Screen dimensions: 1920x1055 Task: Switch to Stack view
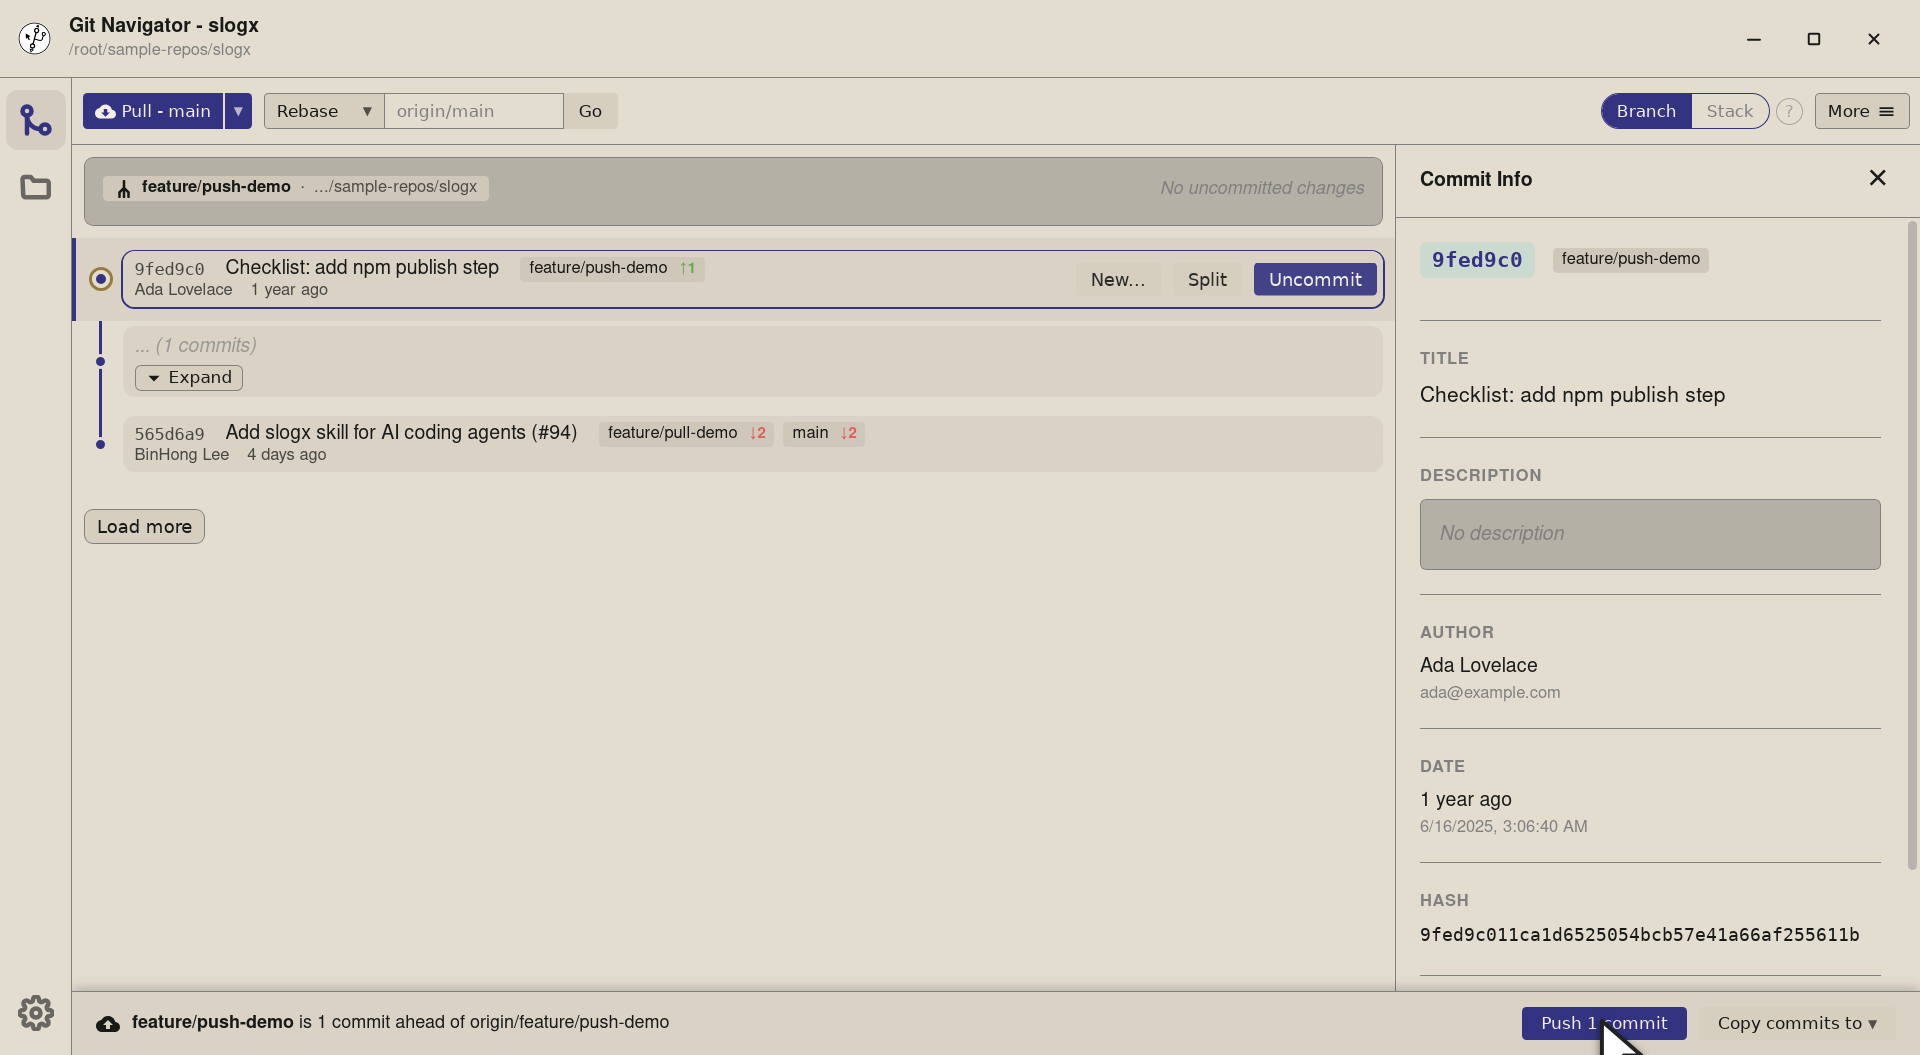coord(1729,111)
